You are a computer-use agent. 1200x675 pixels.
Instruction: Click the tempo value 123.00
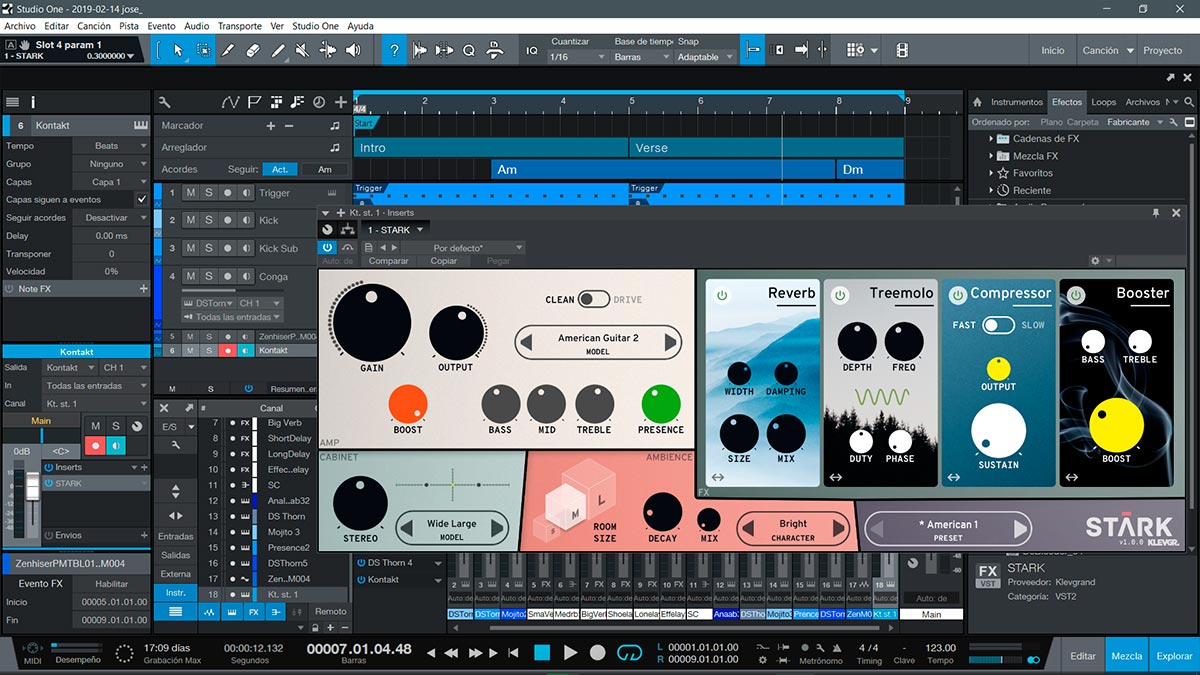pyautogui.click(x=940, y=648)
